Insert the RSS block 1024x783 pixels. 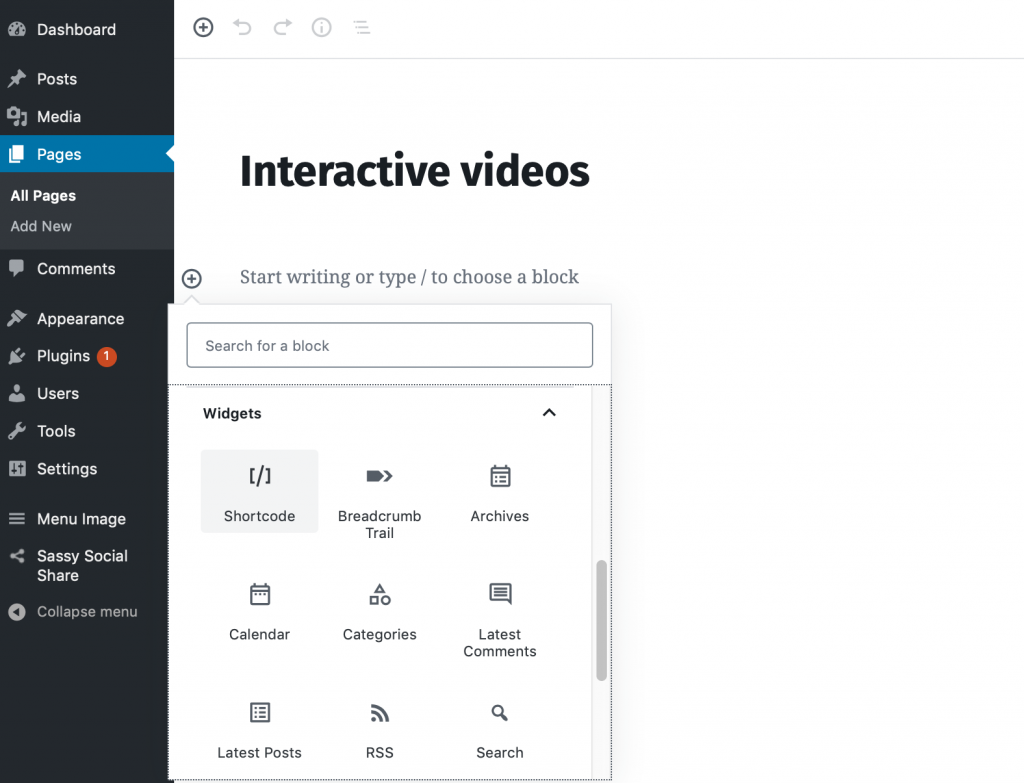[379, 729]
